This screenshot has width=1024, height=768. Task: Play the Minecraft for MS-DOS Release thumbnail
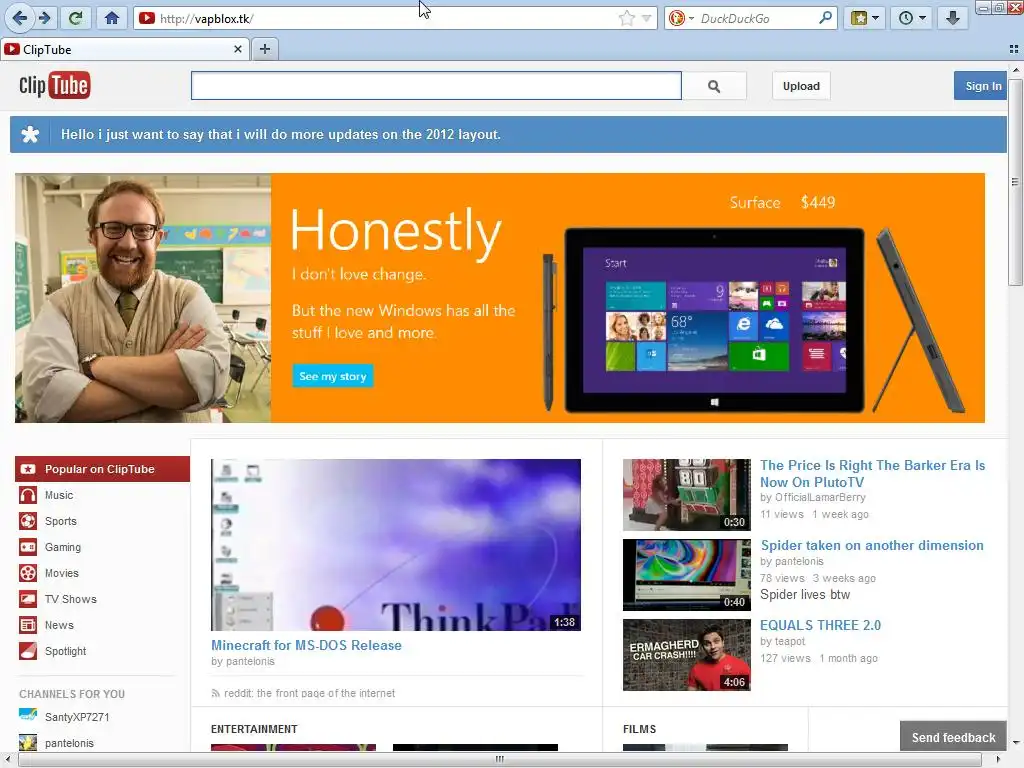pyautogui.click(x=396, y=545)
